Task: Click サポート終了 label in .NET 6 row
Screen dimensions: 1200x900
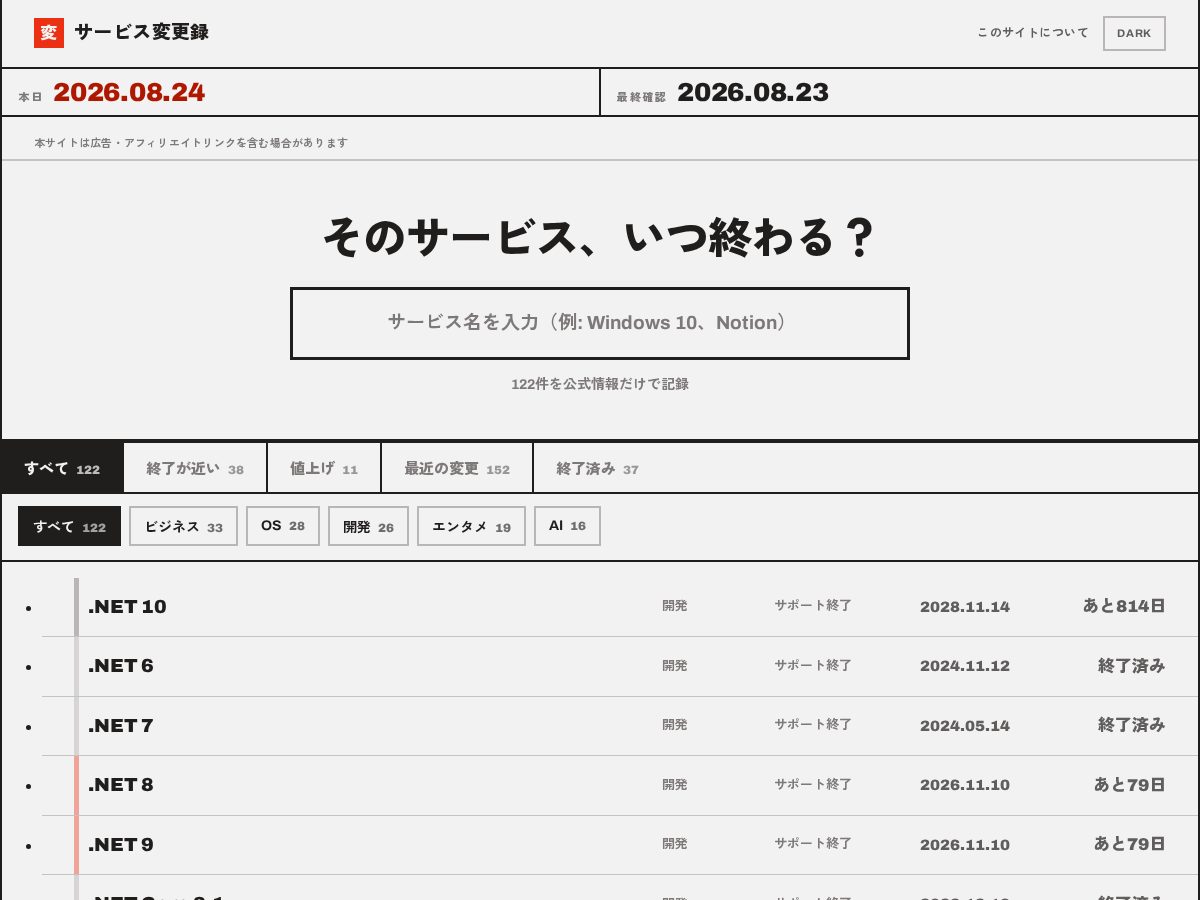Action: [813, 665]
